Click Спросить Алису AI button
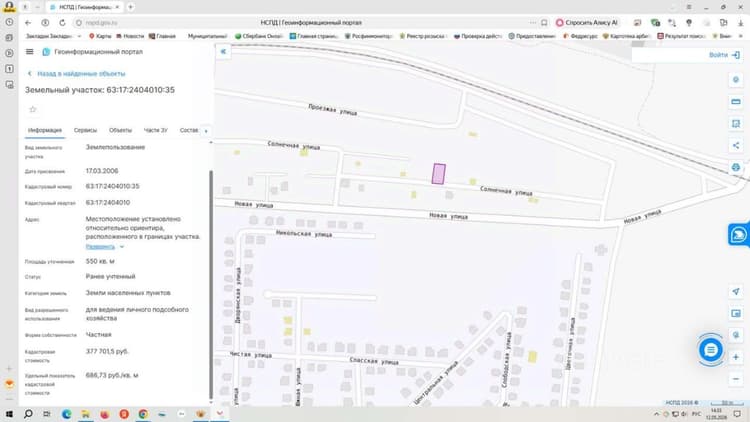The width and height of the screenshot is (750, 422). tap(587, 22)
